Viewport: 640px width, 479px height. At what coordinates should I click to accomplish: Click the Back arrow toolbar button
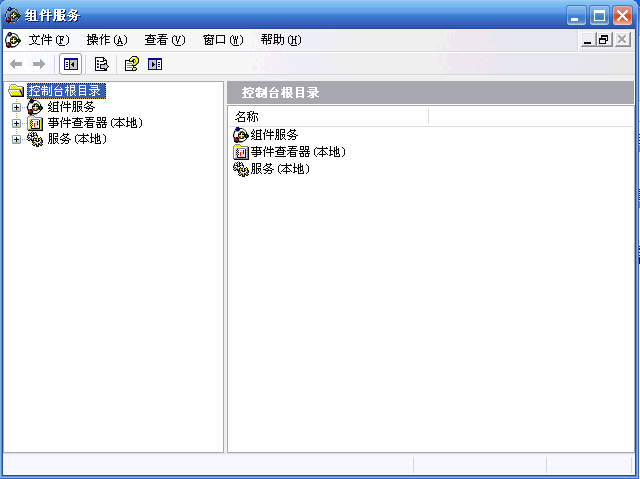pos(16,64)
